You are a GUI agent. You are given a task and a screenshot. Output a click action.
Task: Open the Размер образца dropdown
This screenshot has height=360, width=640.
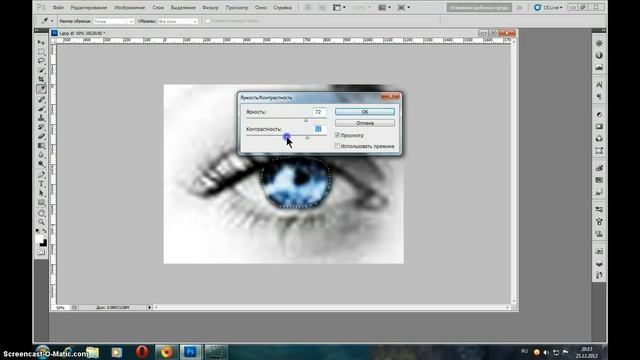point(113,21)
